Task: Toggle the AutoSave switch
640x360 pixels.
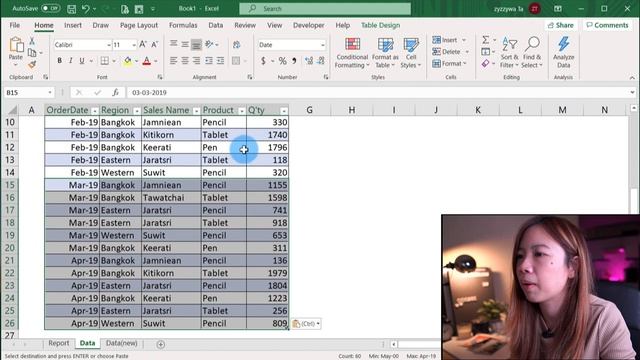Action: click(51, 8)
